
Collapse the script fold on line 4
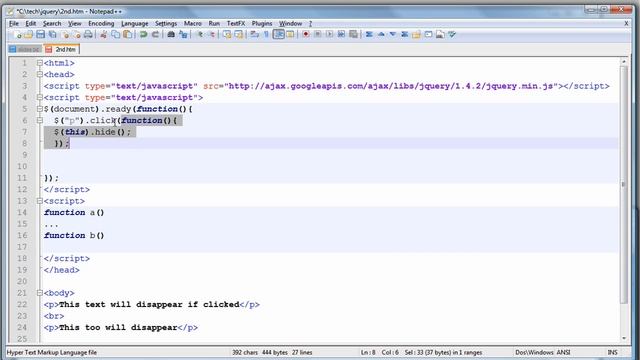(x=40, y=98)
